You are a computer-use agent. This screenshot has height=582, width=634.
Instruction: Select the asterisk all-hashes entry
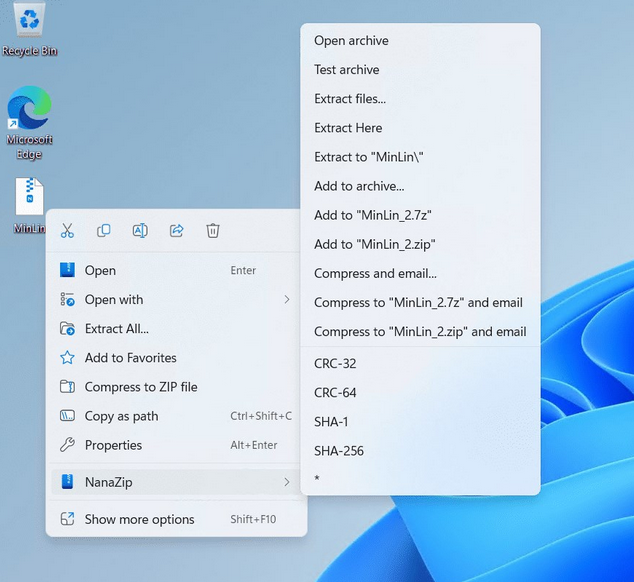coord(421,478)
